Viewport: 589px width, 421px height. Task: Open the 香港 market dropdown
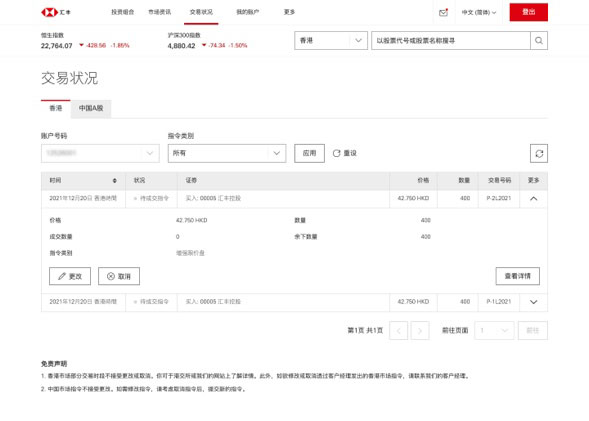coord(331,41)
